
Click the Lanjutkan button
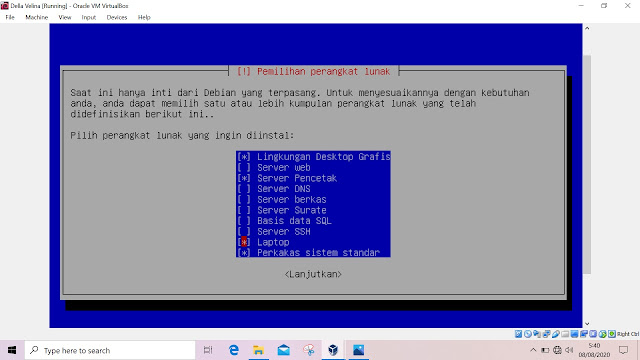[313, 274]
